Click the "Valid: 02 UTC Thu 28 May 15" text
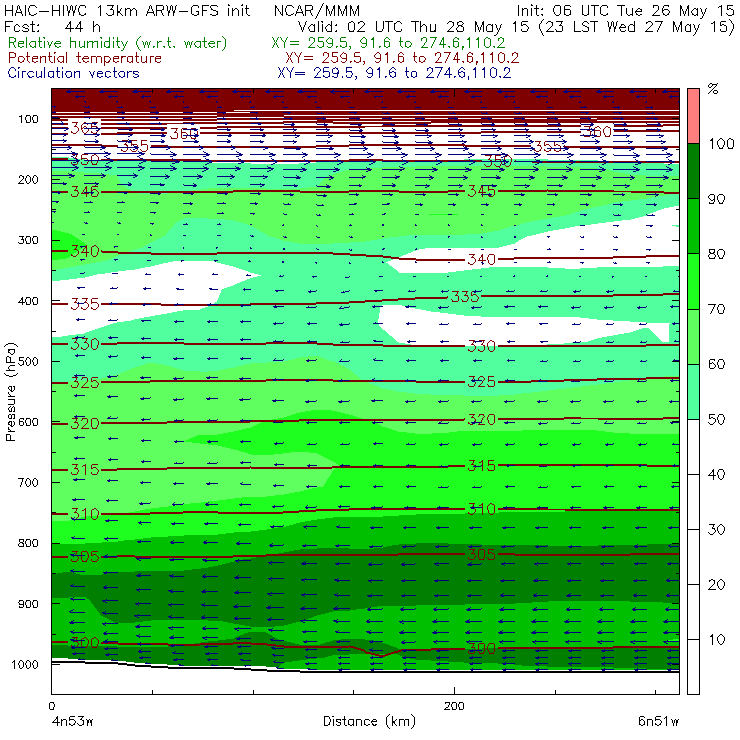The image size is (740, 740). 413,26
